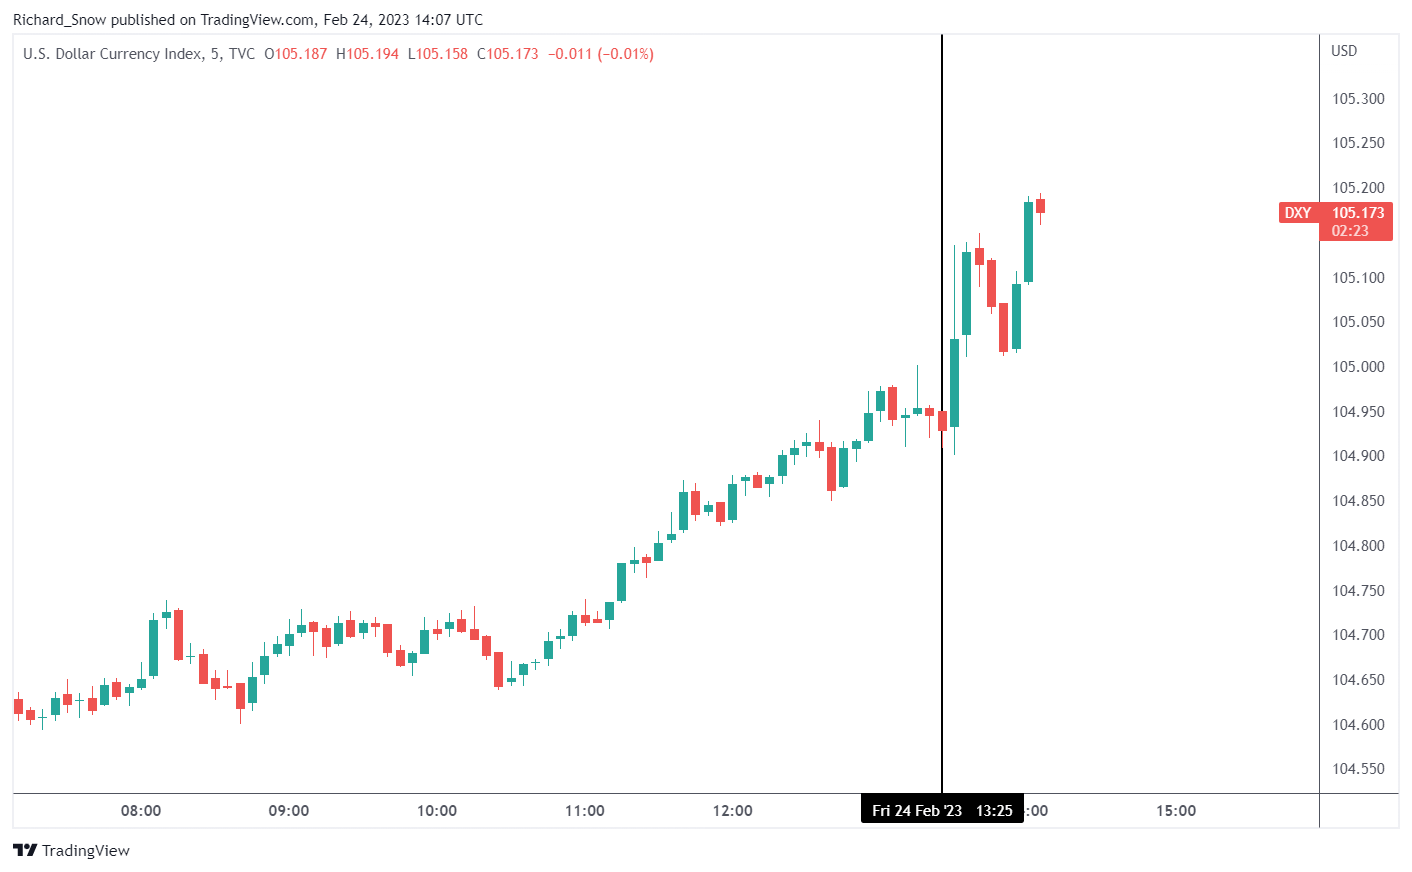Click the 02:23 countdown timer label
The height and width of the screenshot is (872, 1412).
1350,231
